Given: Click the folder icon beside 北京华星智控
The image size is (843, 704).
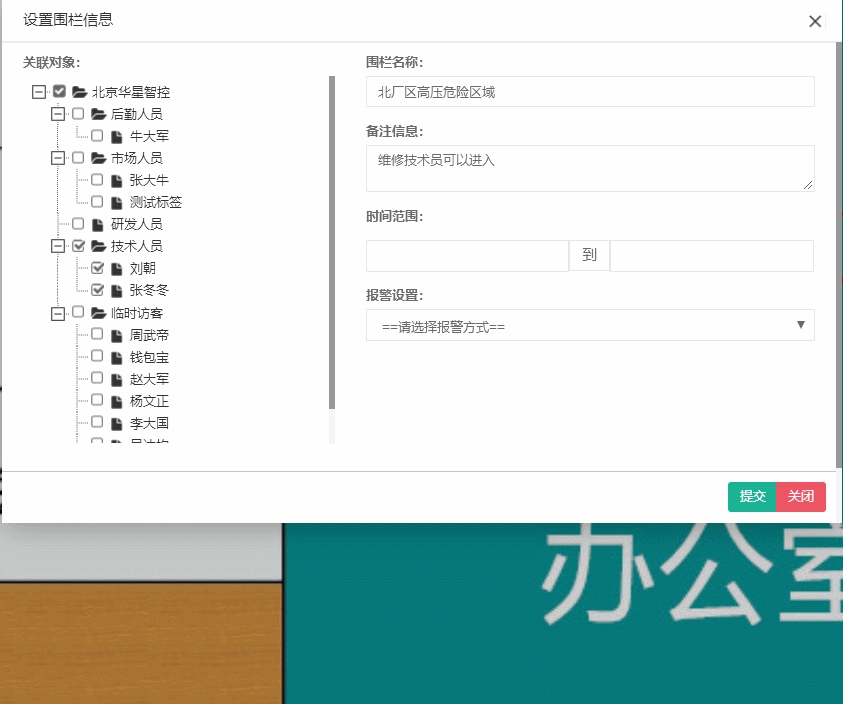Looking at the screenshot, I should pyautogui.click(x=79, y=91).
